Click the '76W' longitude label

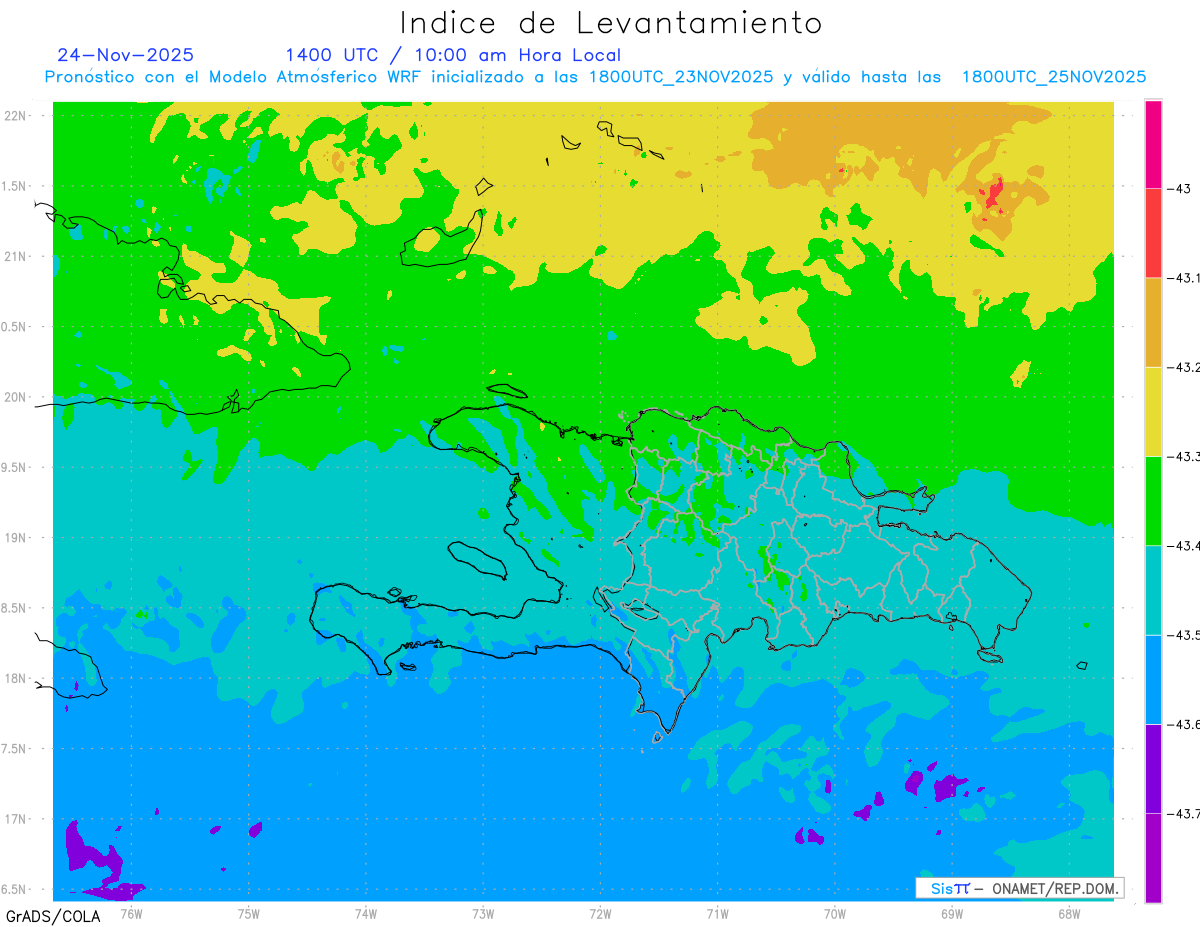(x=132, y=913)
